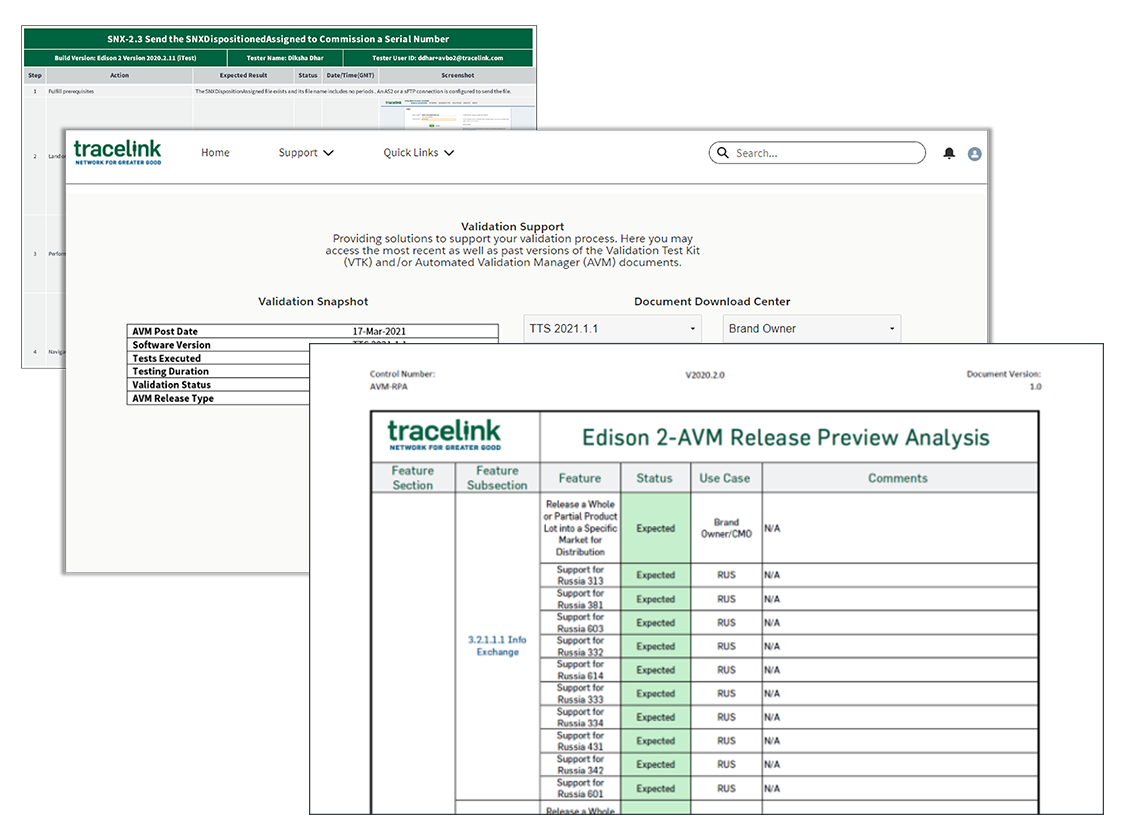The width and height of the screenshot is (1133, 832).
Task: Click the Fulfill prerequisites action in step 1
Action: tap(71, 92)
